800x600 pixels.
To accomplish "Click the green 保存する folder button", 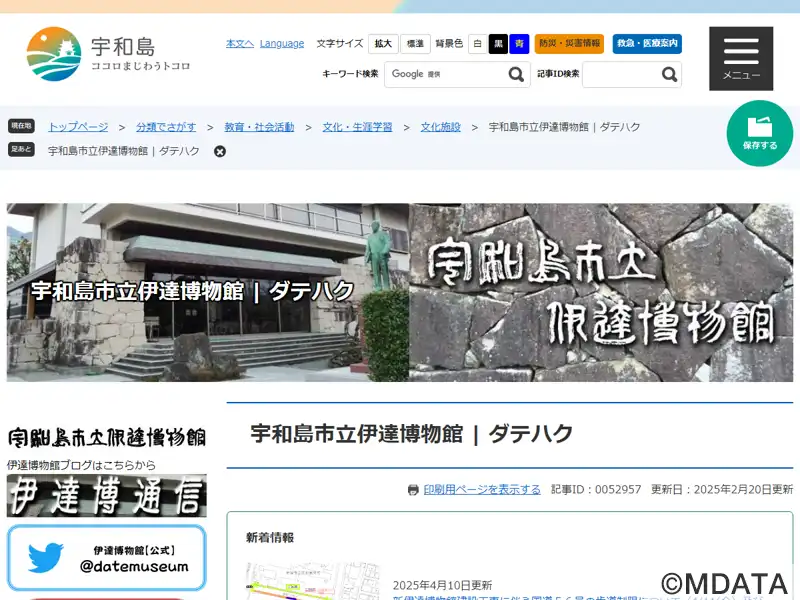I will (x=760, y=133).
